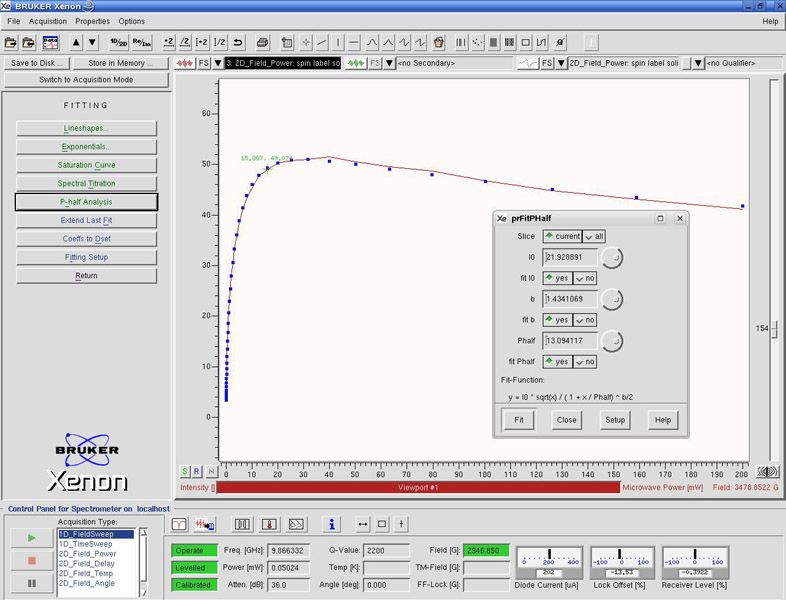
Task: Click the divide by 2 (/2) icon
Action: (x=185, y=43)
